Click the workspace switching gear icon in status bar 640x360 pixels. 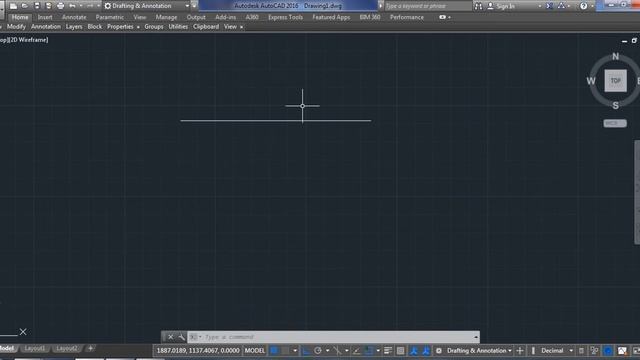point(439,351)
